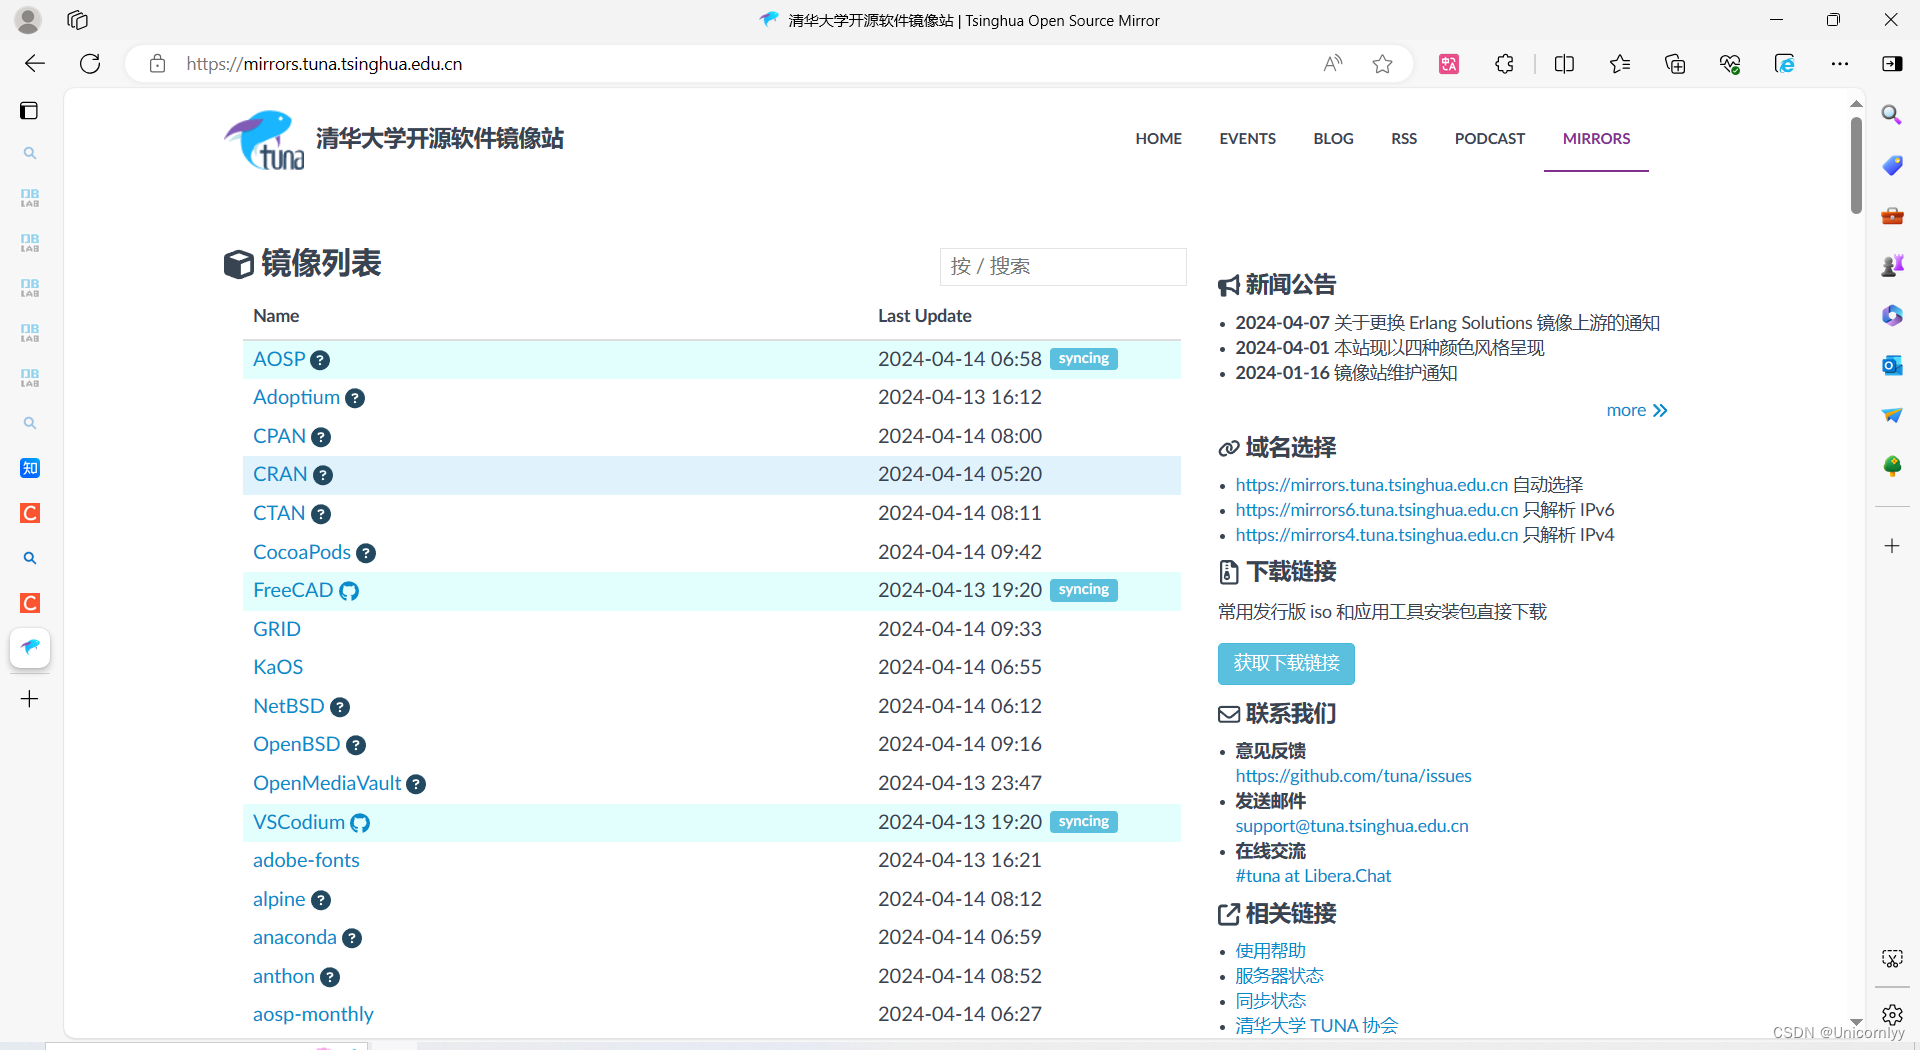Open the mirrors4 IPv4 domain link

pyautogui.click(x=1376, y=535)
